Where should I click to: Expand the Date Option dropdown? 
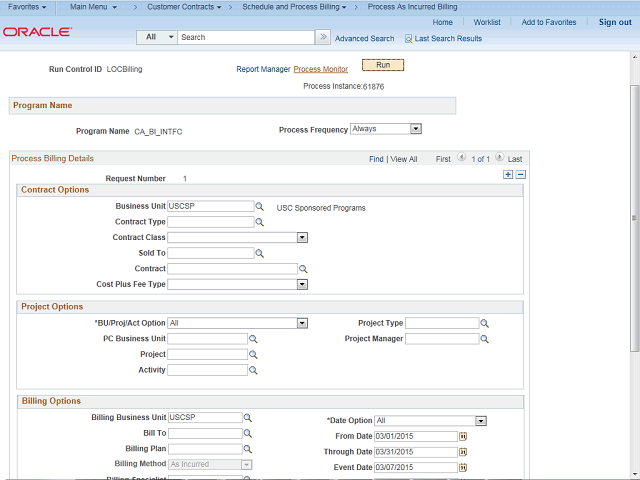click(x=481, y=421)
